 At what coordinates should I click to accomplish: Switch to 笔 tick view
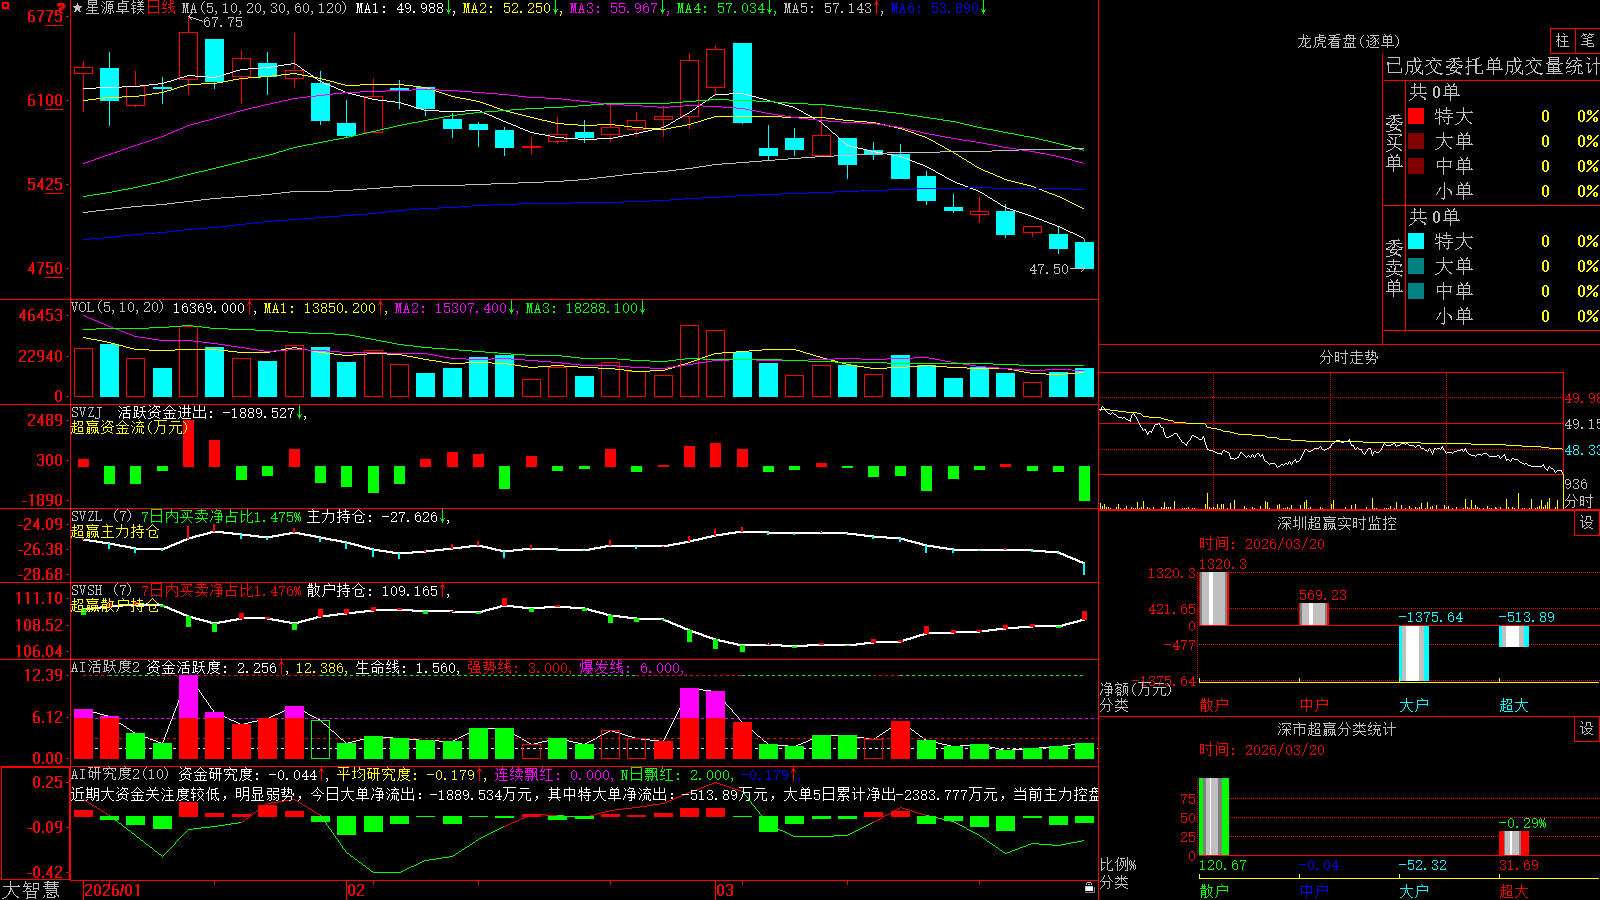[x=1587, y=40]
